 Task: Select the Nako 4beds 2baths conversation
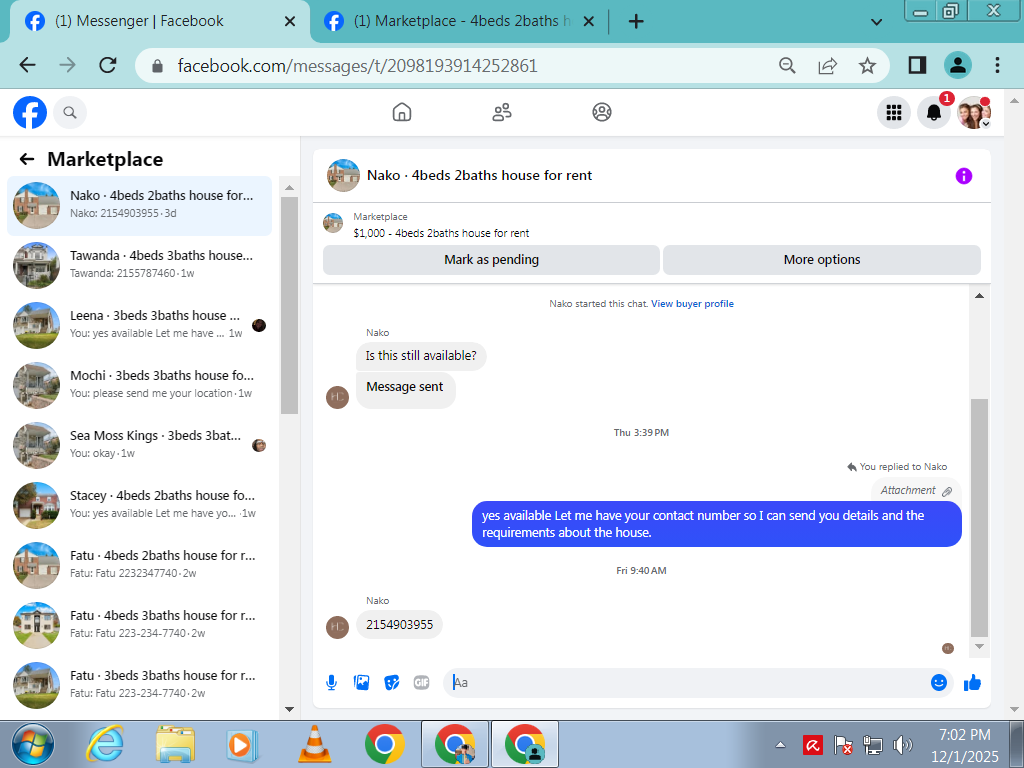coord(139,205)
